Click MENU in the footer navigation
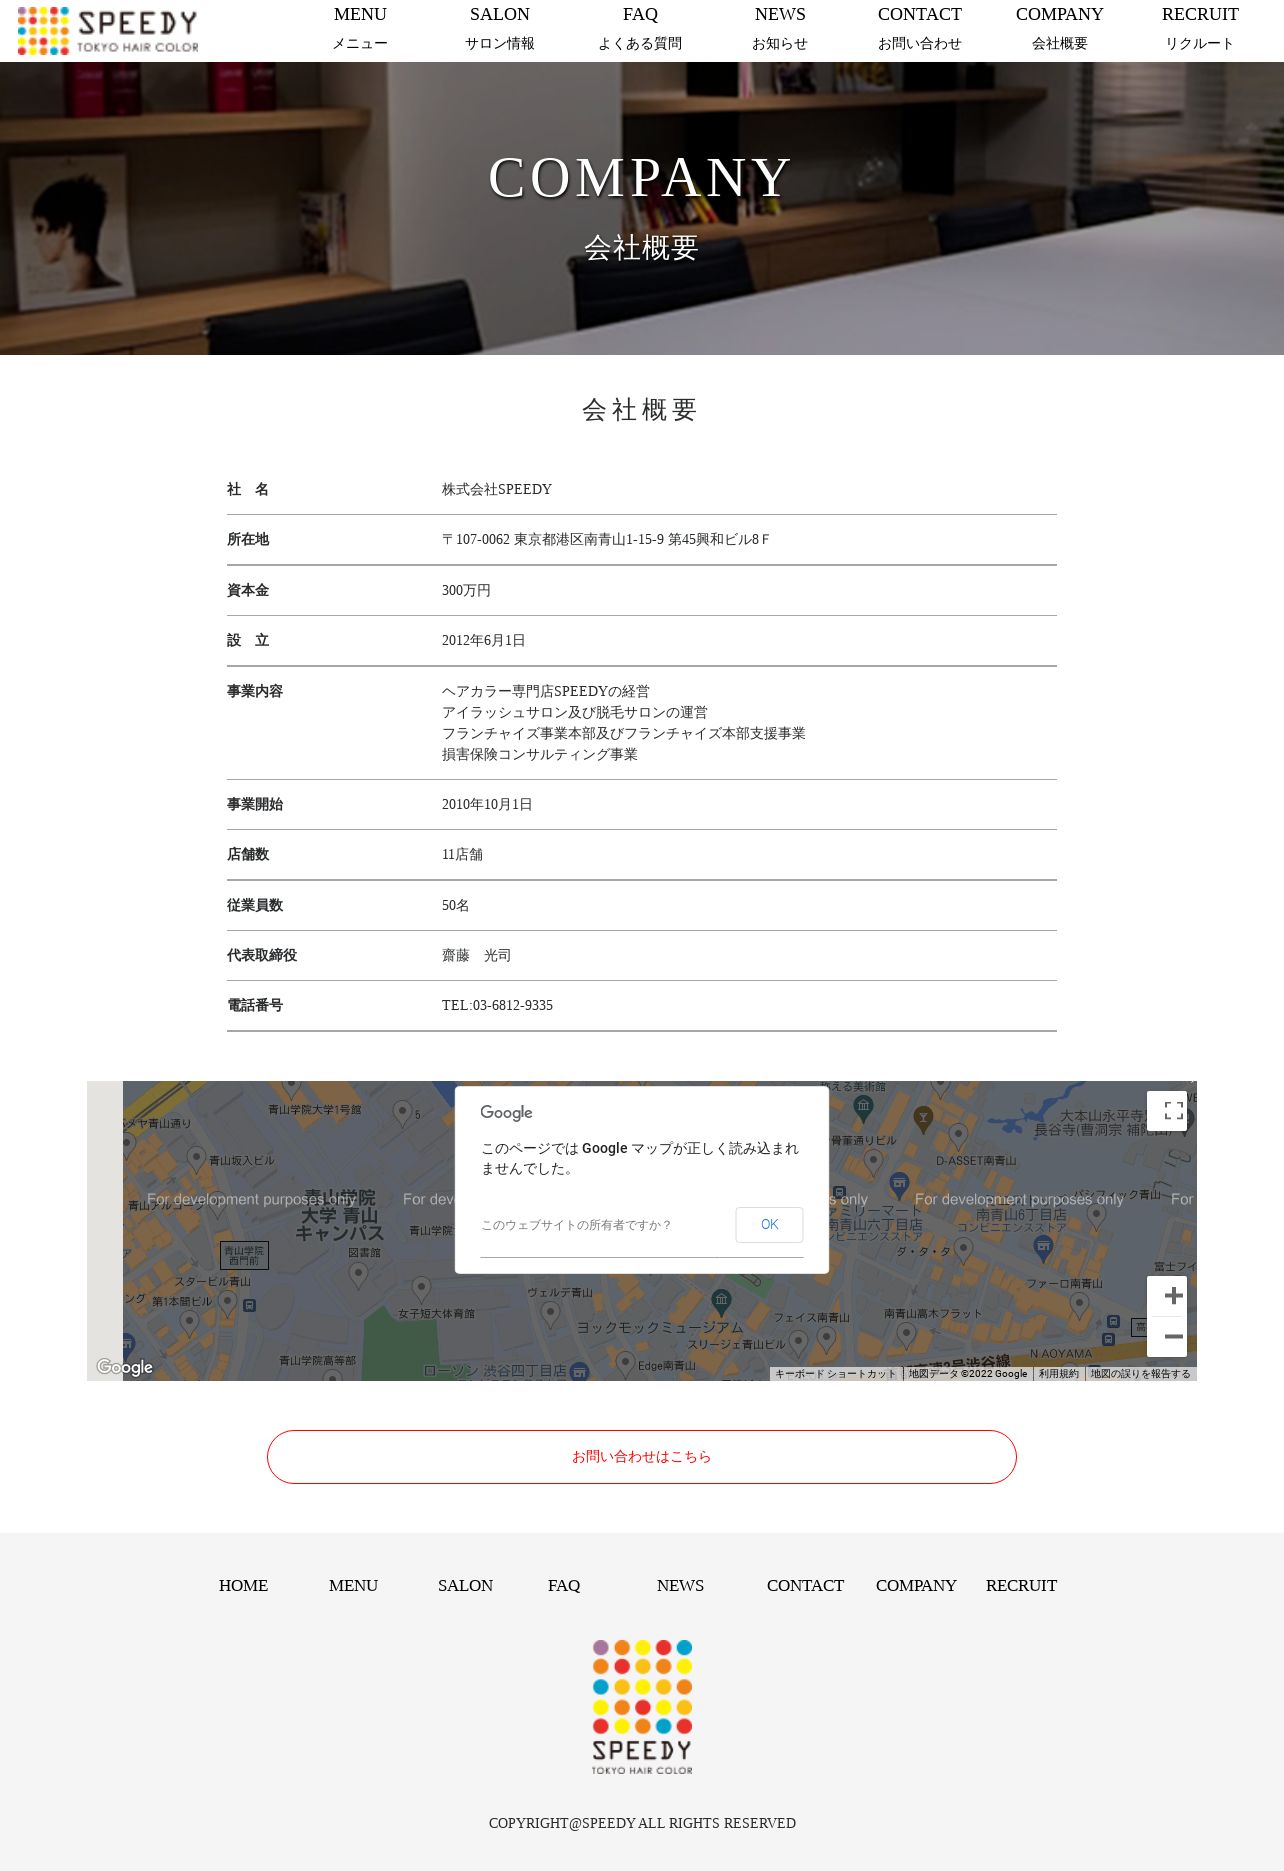Viewport: 1284px width, 1871px height. 353,1586
